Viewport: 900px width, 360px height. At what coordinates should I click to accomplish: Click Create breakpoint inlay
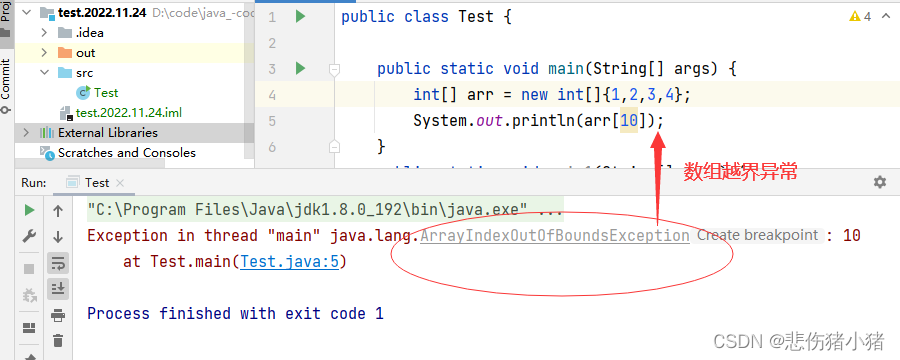pos(758,235)
